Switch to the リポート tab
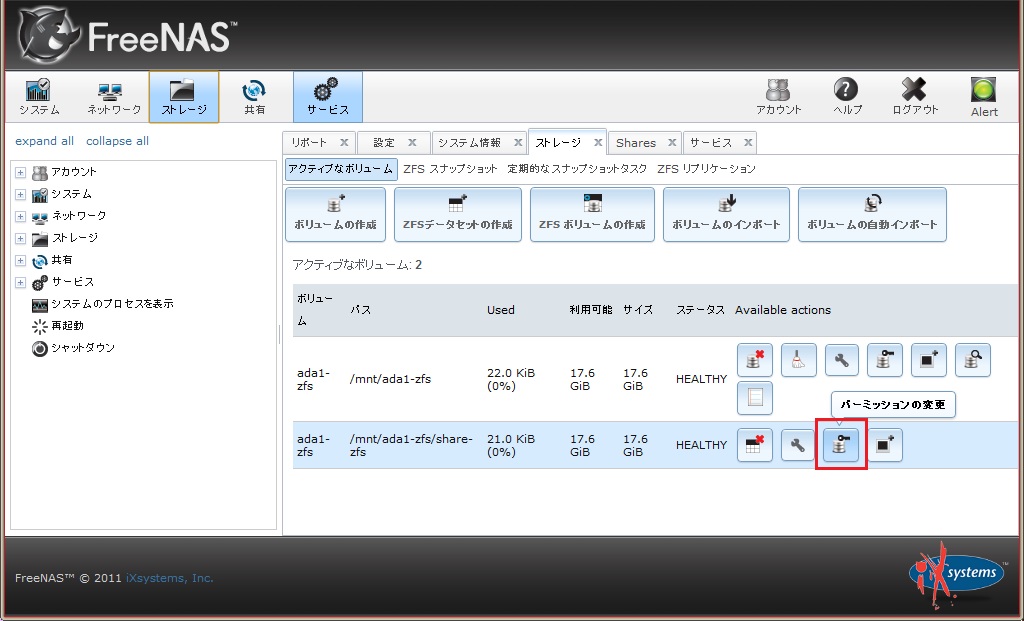Viewport: 1024px width, 621px height. click(310, 143)
